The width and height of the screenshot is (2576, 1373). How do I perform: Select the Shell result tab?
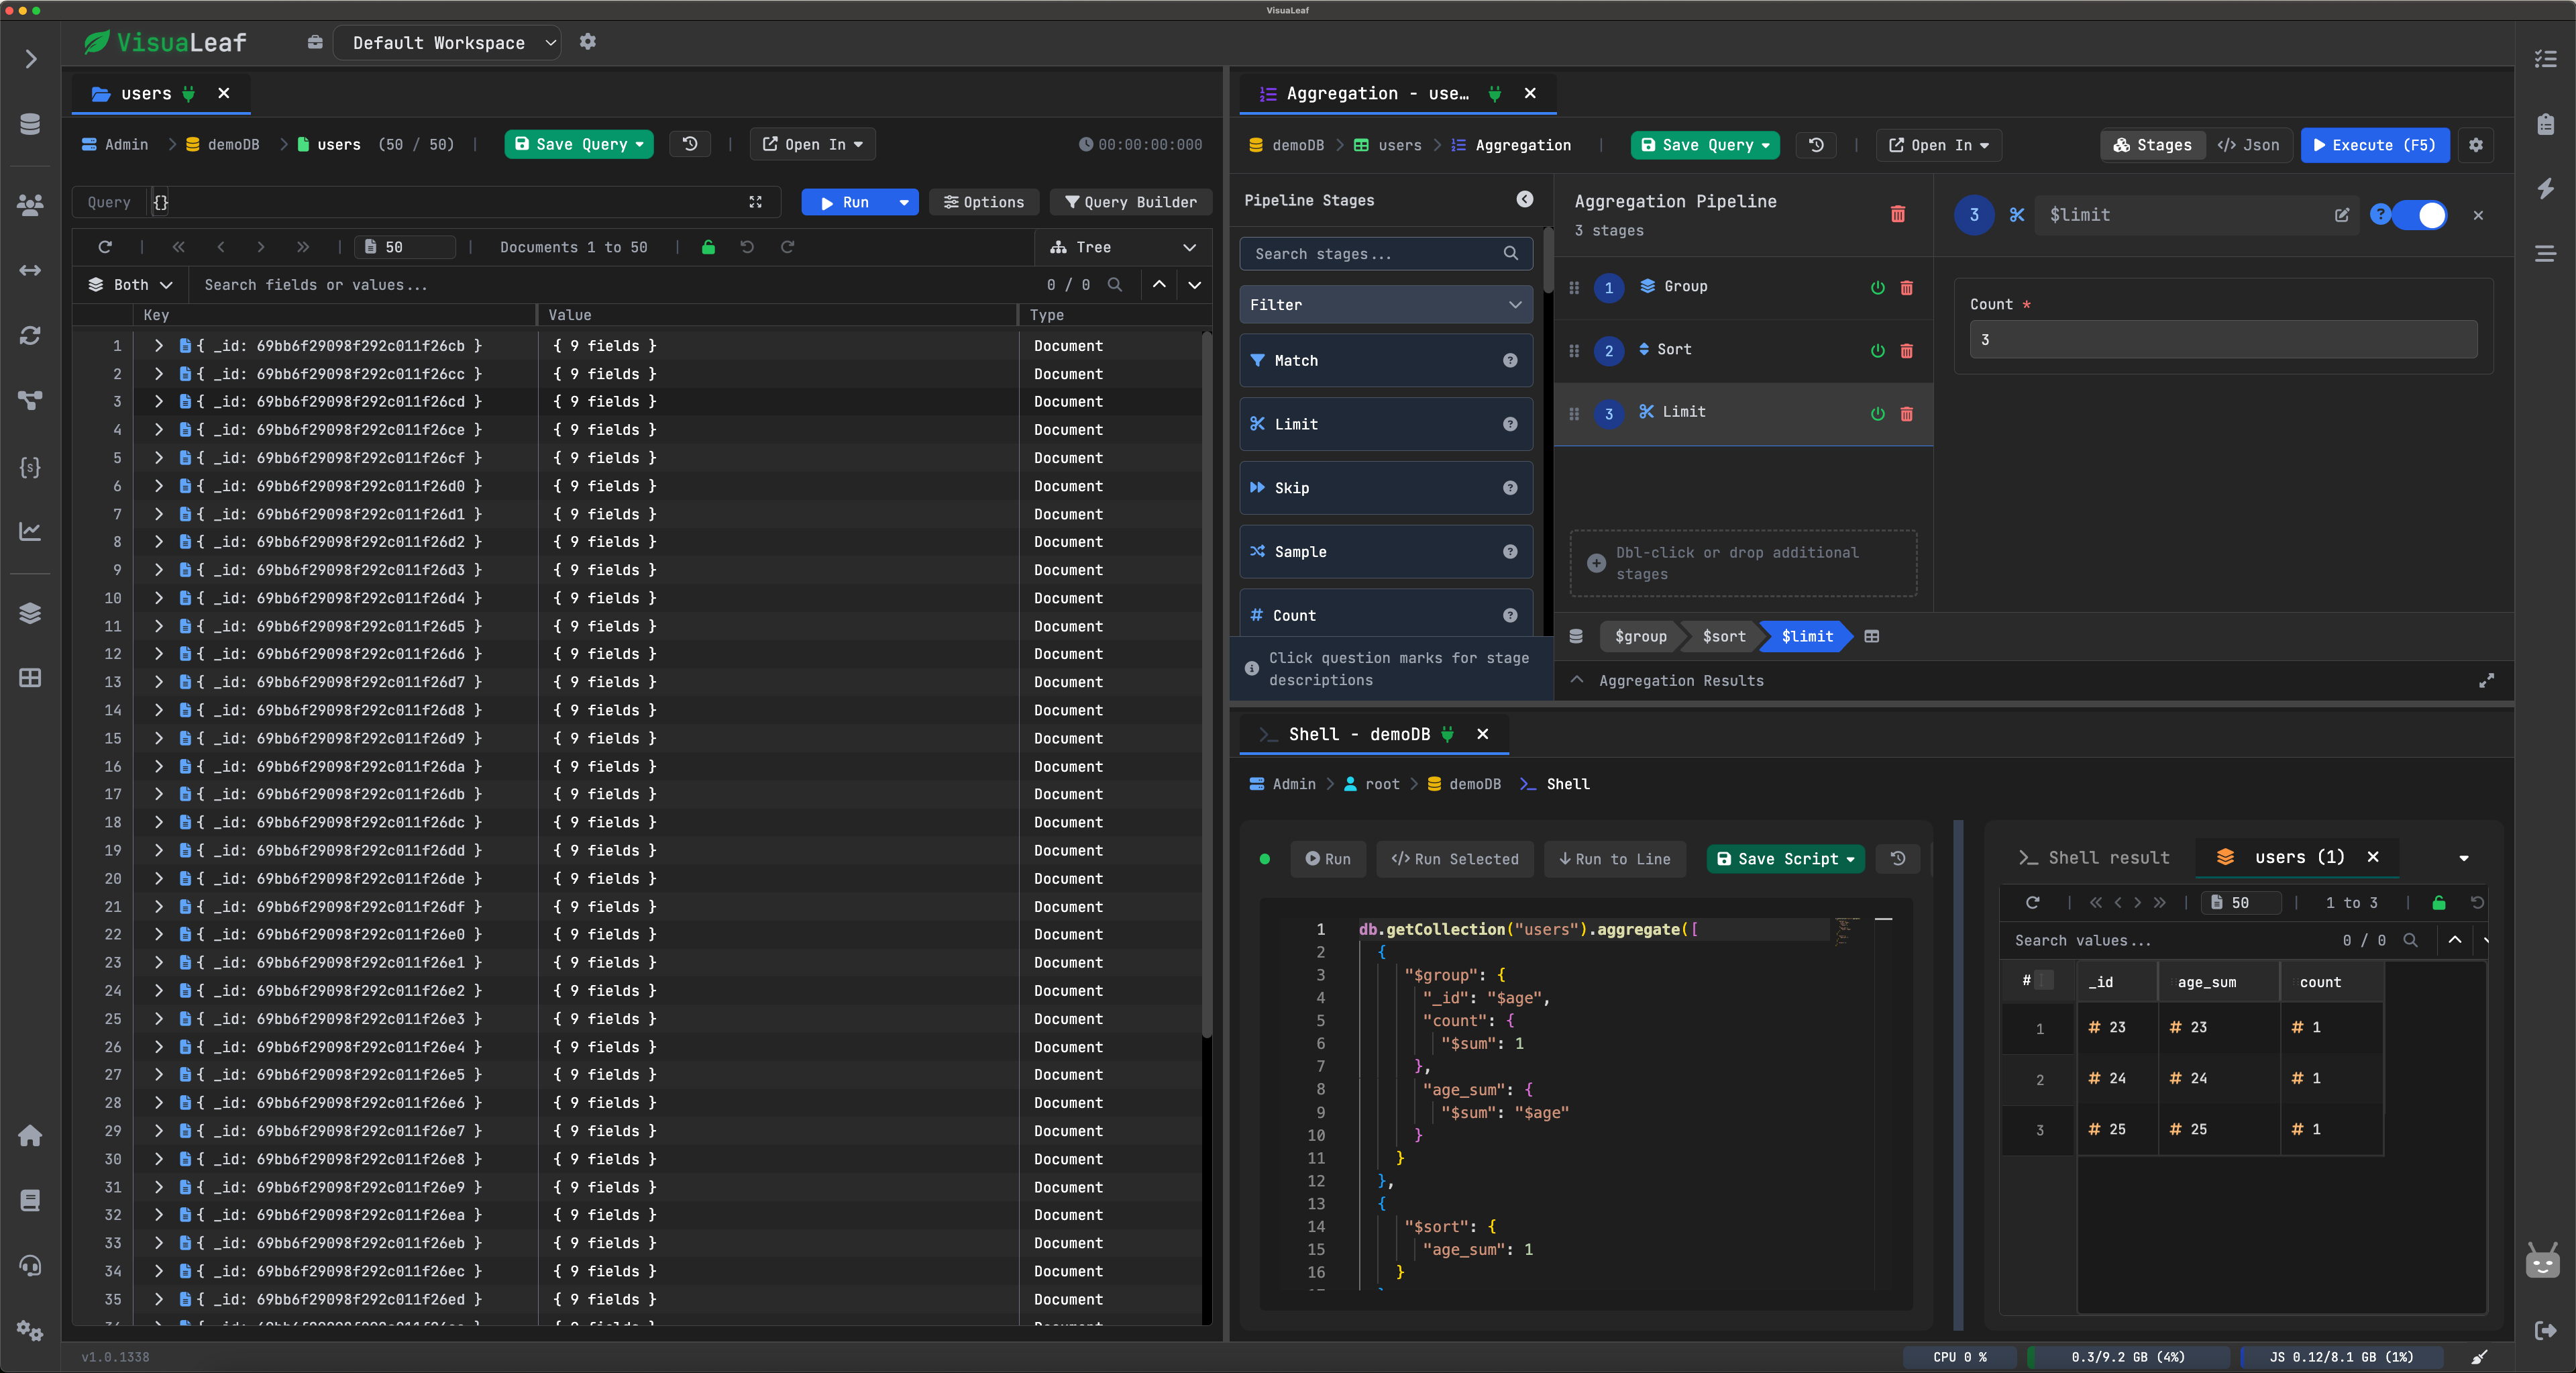pyautogui.click(x=2094, y=857)
